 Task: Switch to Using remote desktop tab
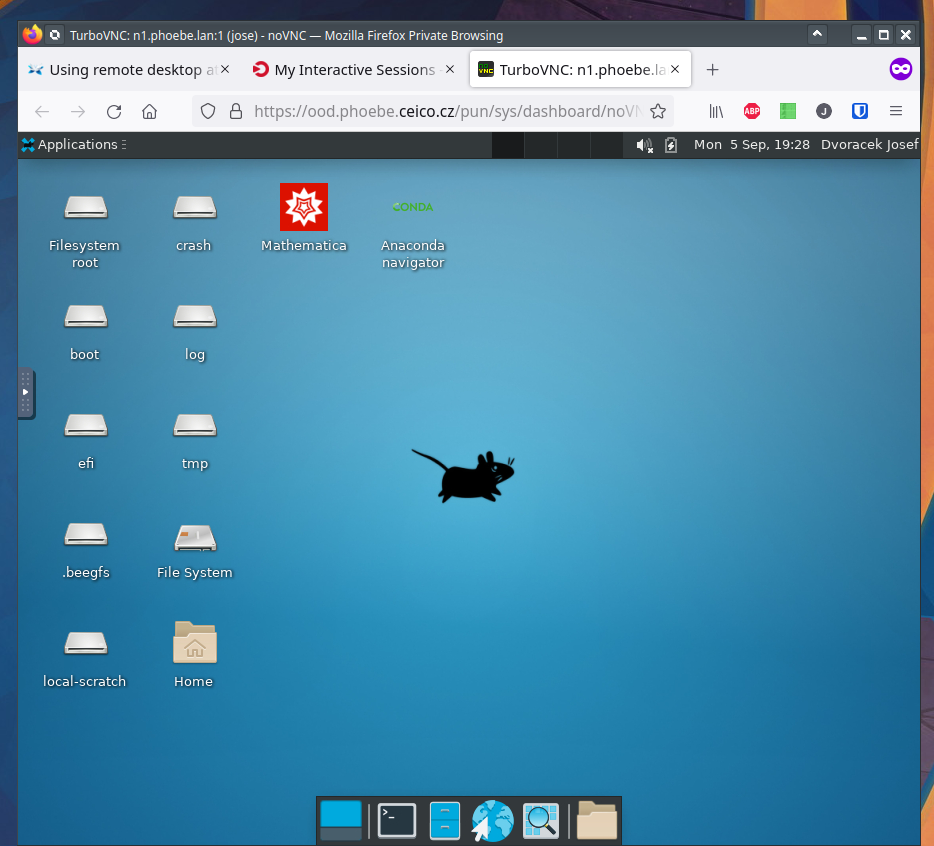point(126,70)
